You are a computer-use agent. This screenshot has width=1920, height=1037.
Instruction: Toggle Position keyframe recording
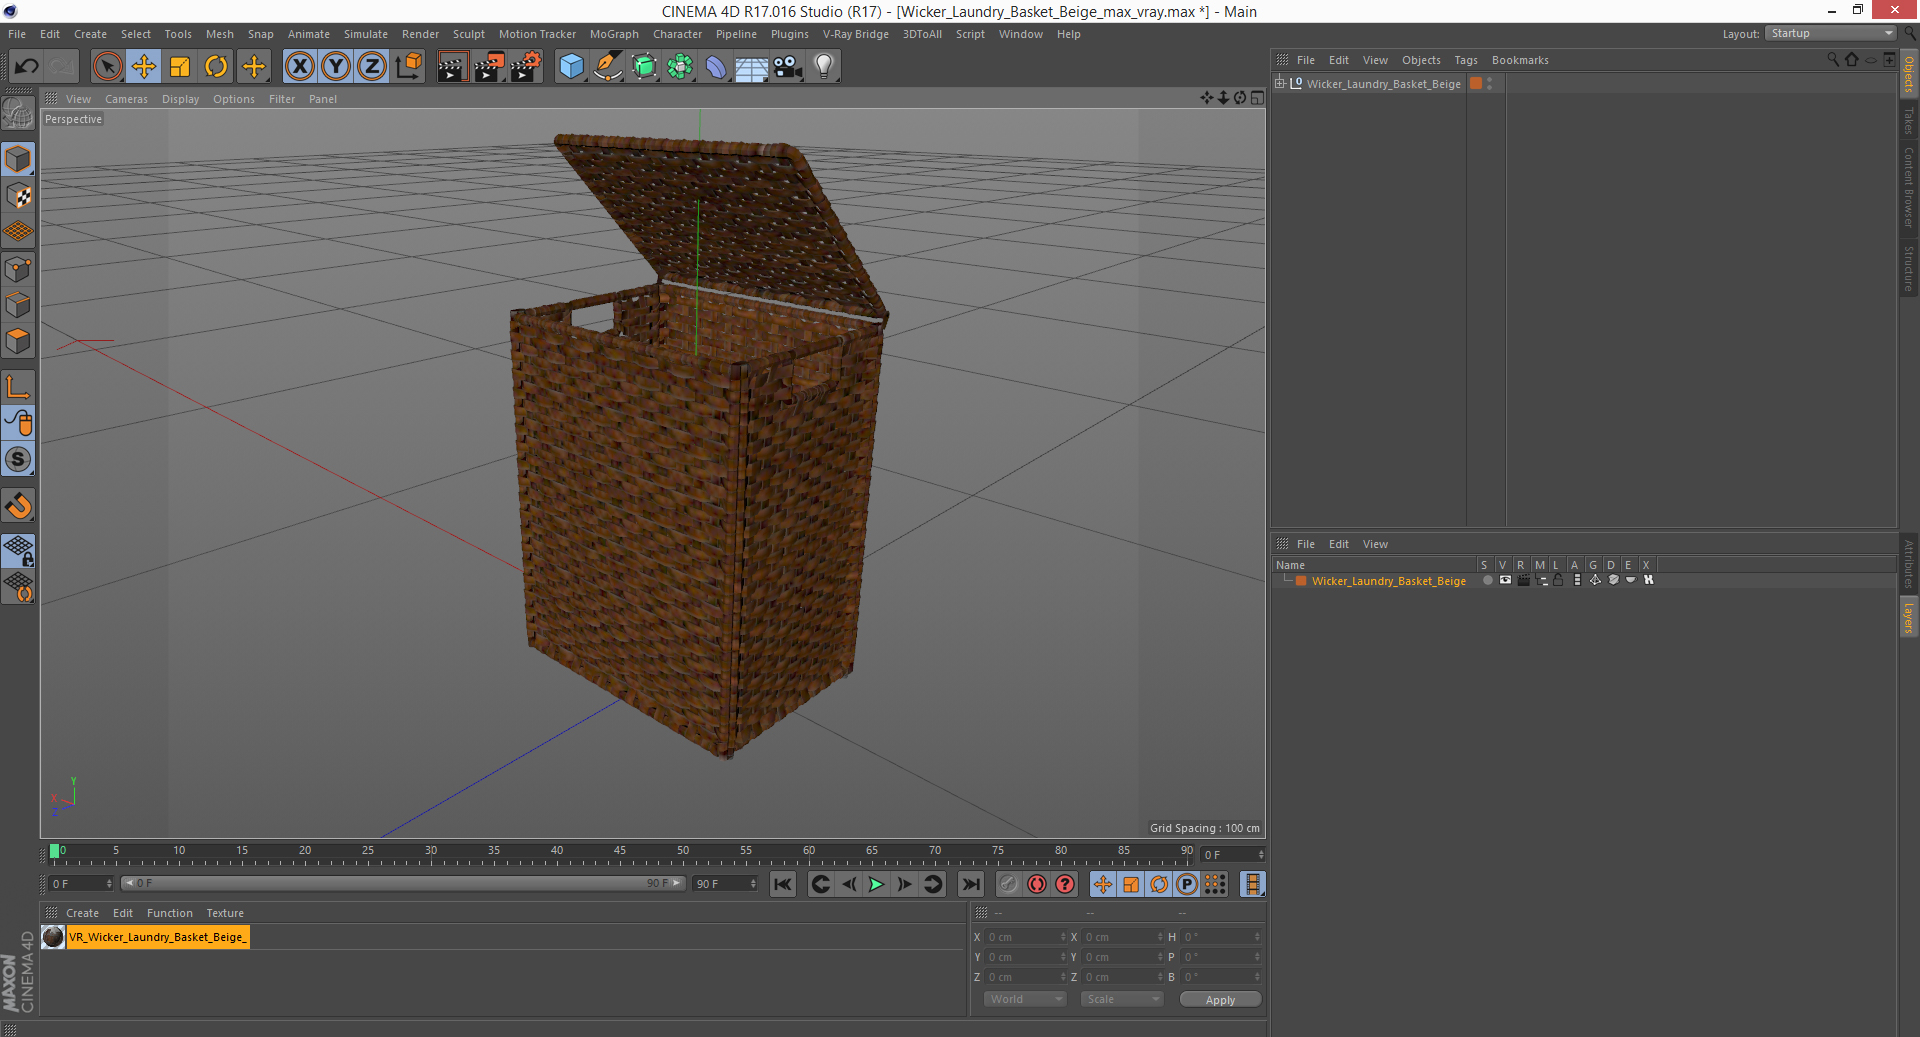point(1102,884)
